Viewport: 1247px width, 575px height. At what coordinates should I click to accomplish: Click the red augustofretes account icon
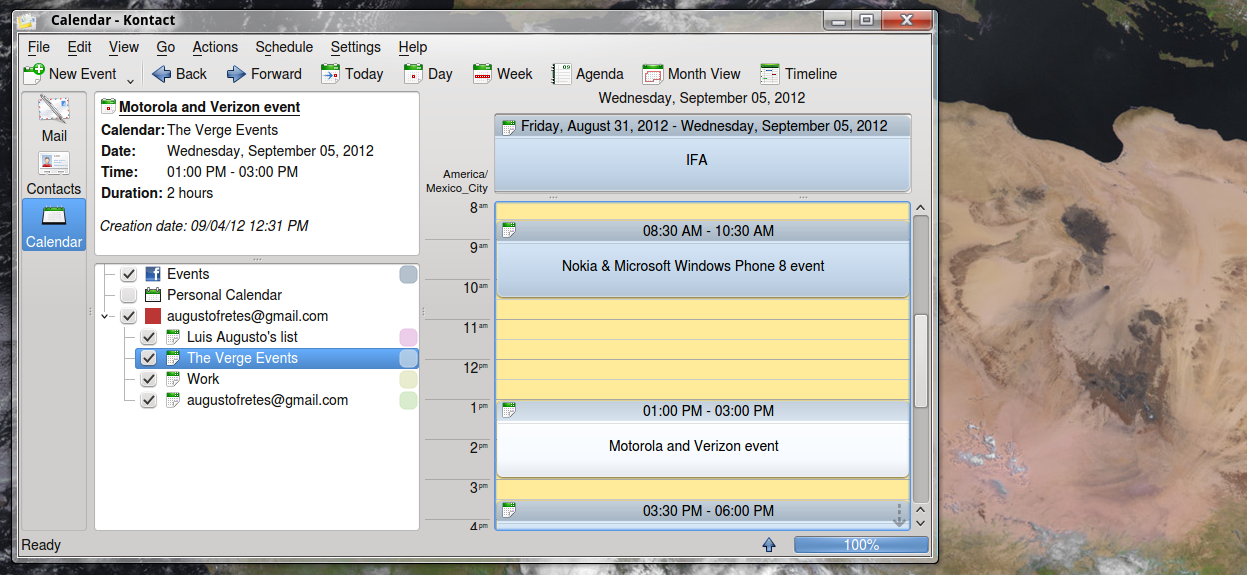point(153,316)
